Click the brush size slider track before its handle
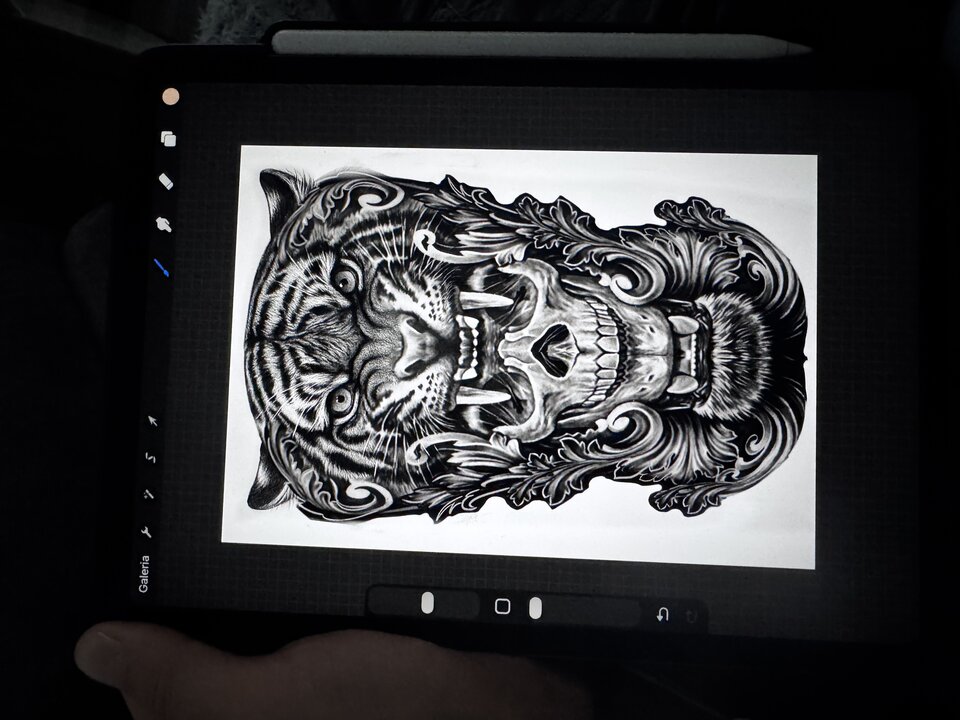960x720 pixels. coord(395,602)
